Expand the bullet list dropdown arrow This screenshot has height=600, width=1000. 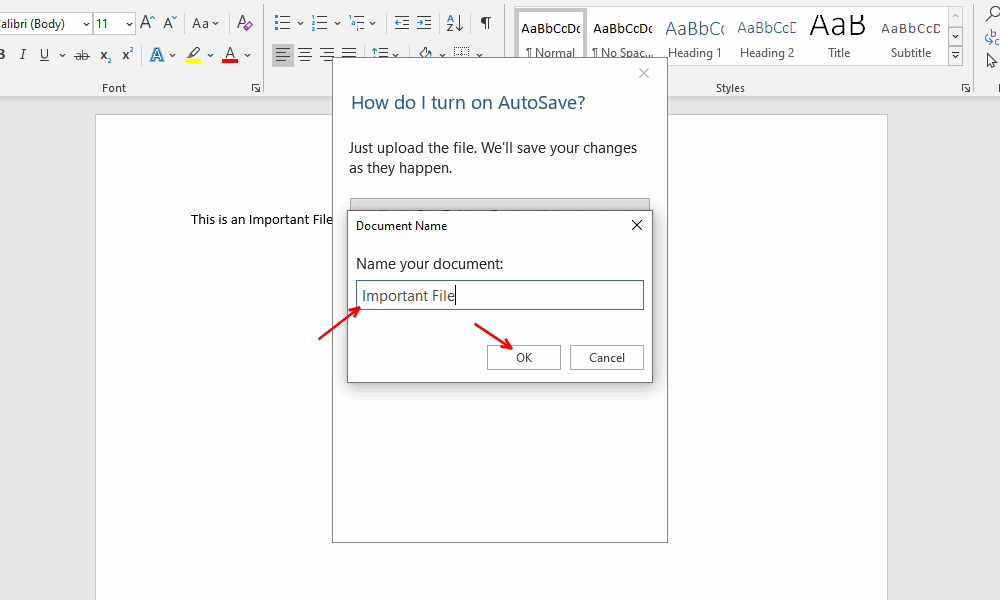tap(300, 23)
